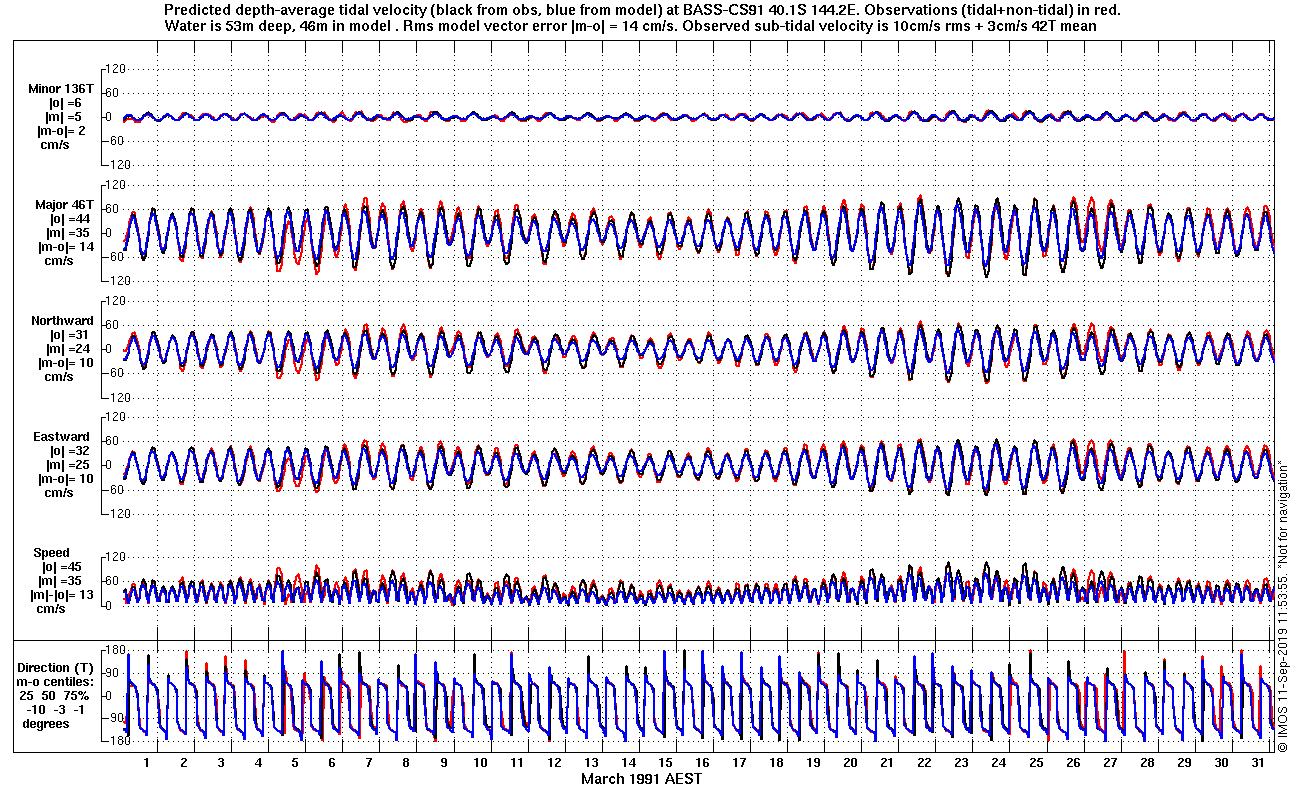Select '|m| =5' in the Minor panel

(67, 117)
